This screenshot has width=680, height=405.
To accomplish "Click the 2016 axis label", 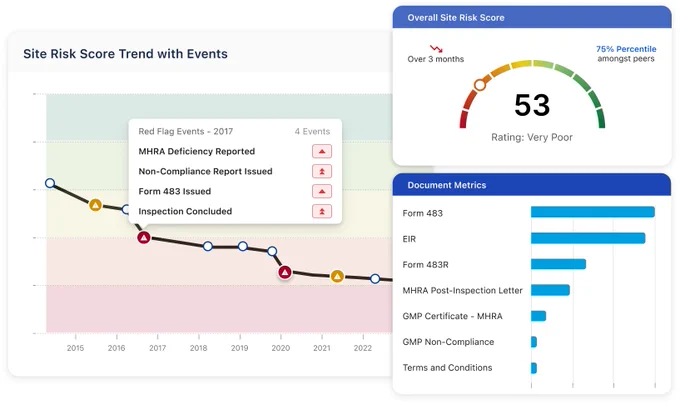I will tap(116, 348).
